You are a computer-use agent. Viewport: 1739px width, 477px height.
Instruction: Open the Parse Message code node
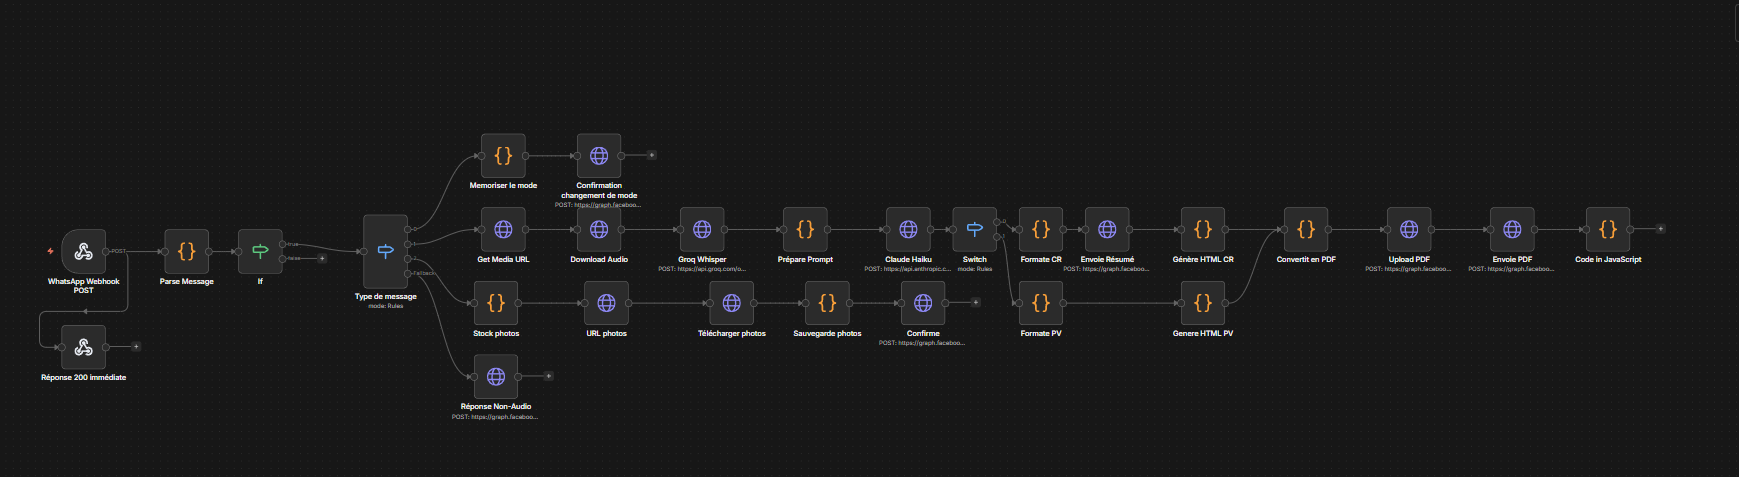click(186, 251)
